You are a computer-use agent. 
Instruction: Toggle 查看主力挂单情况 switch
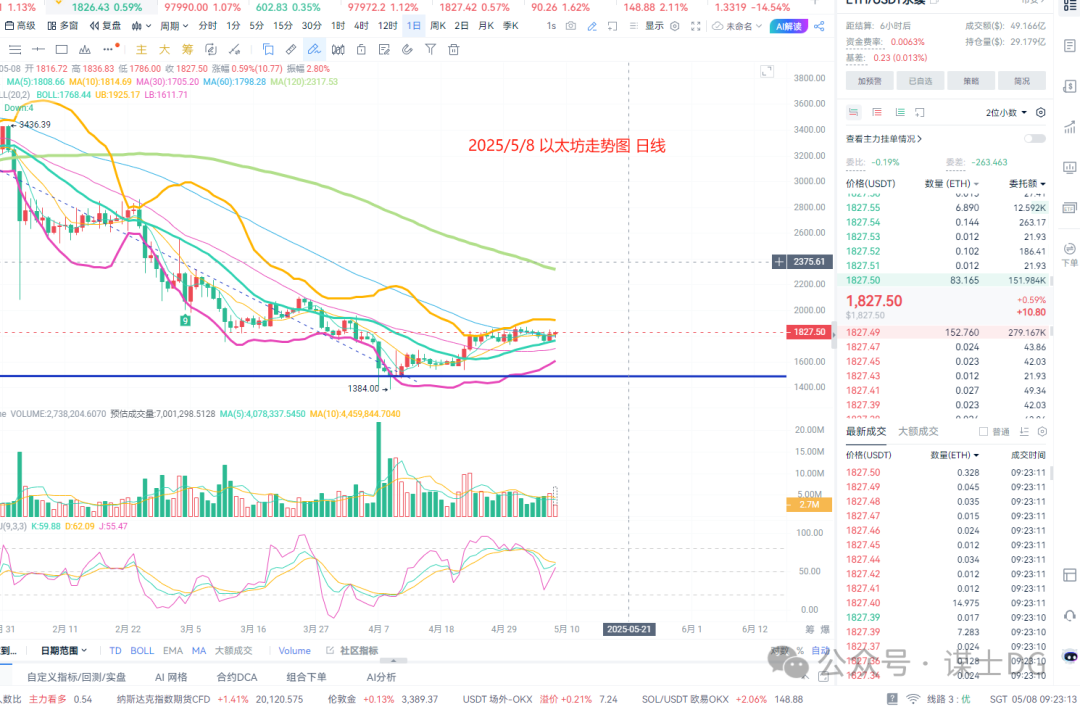click(x=1035, y=139)
